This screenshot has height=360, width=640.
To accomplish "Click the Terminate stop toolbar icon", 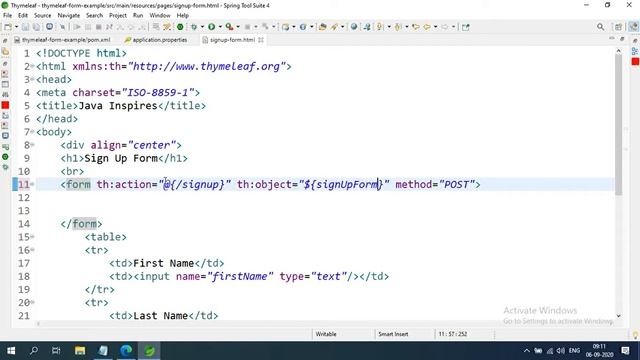I will tap(98, 27).
